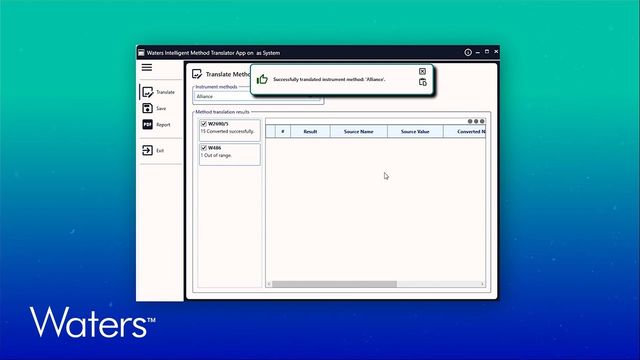The height and width of the screenshot is (360, 640).
Task: Click the horizontal scrollbar thumb in results table
Action: pyautogui.click(x=334, y=284)
